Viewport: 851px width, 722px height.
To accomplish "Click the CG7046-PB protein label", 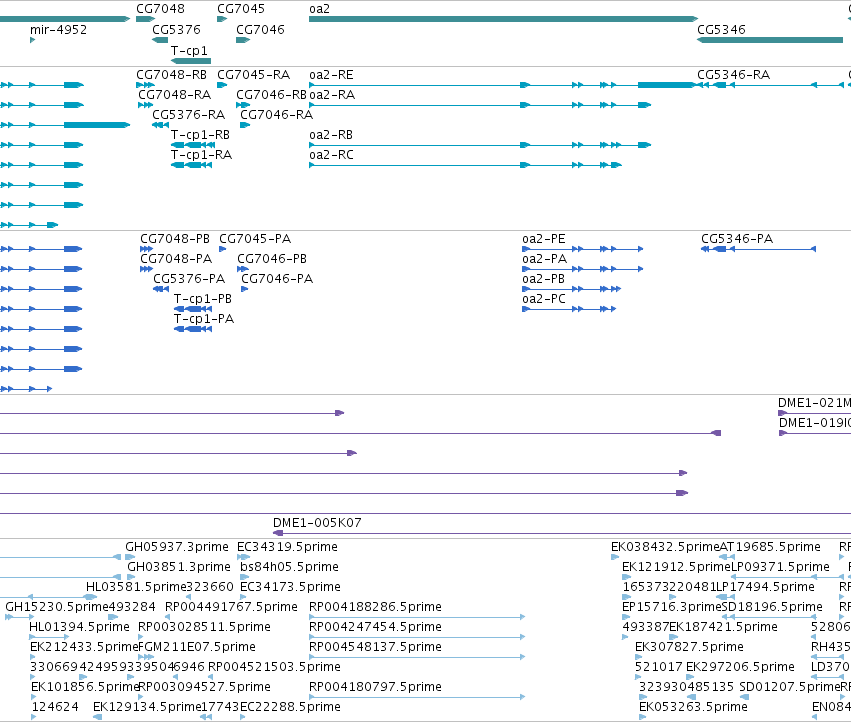I will [x=272, y=259].
